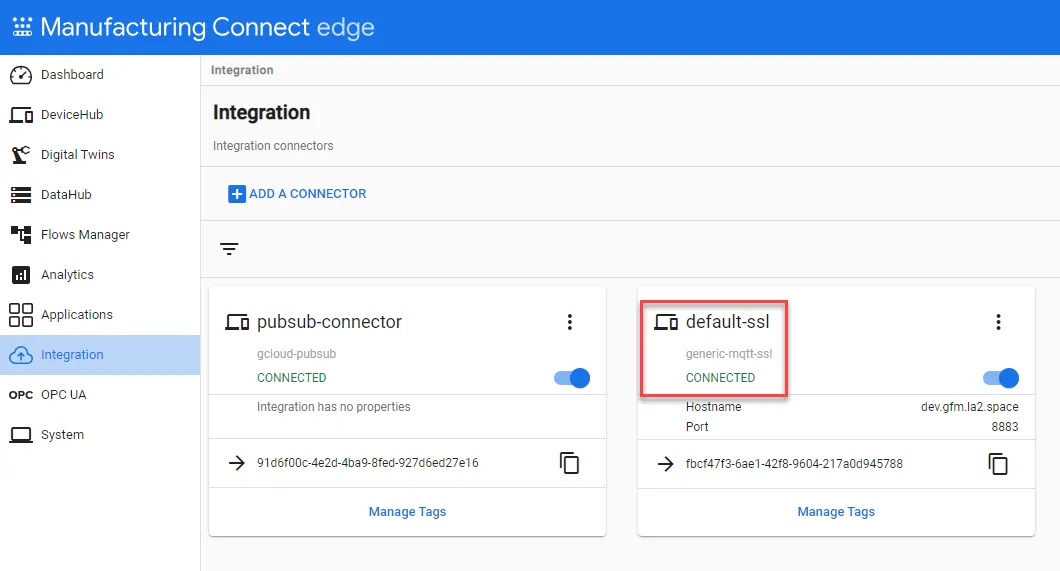Click CONNECTED status on pubsub-connector
The height and width of the screenshot is (571, 1060).
pyautogui.click(x=291, y=378)
